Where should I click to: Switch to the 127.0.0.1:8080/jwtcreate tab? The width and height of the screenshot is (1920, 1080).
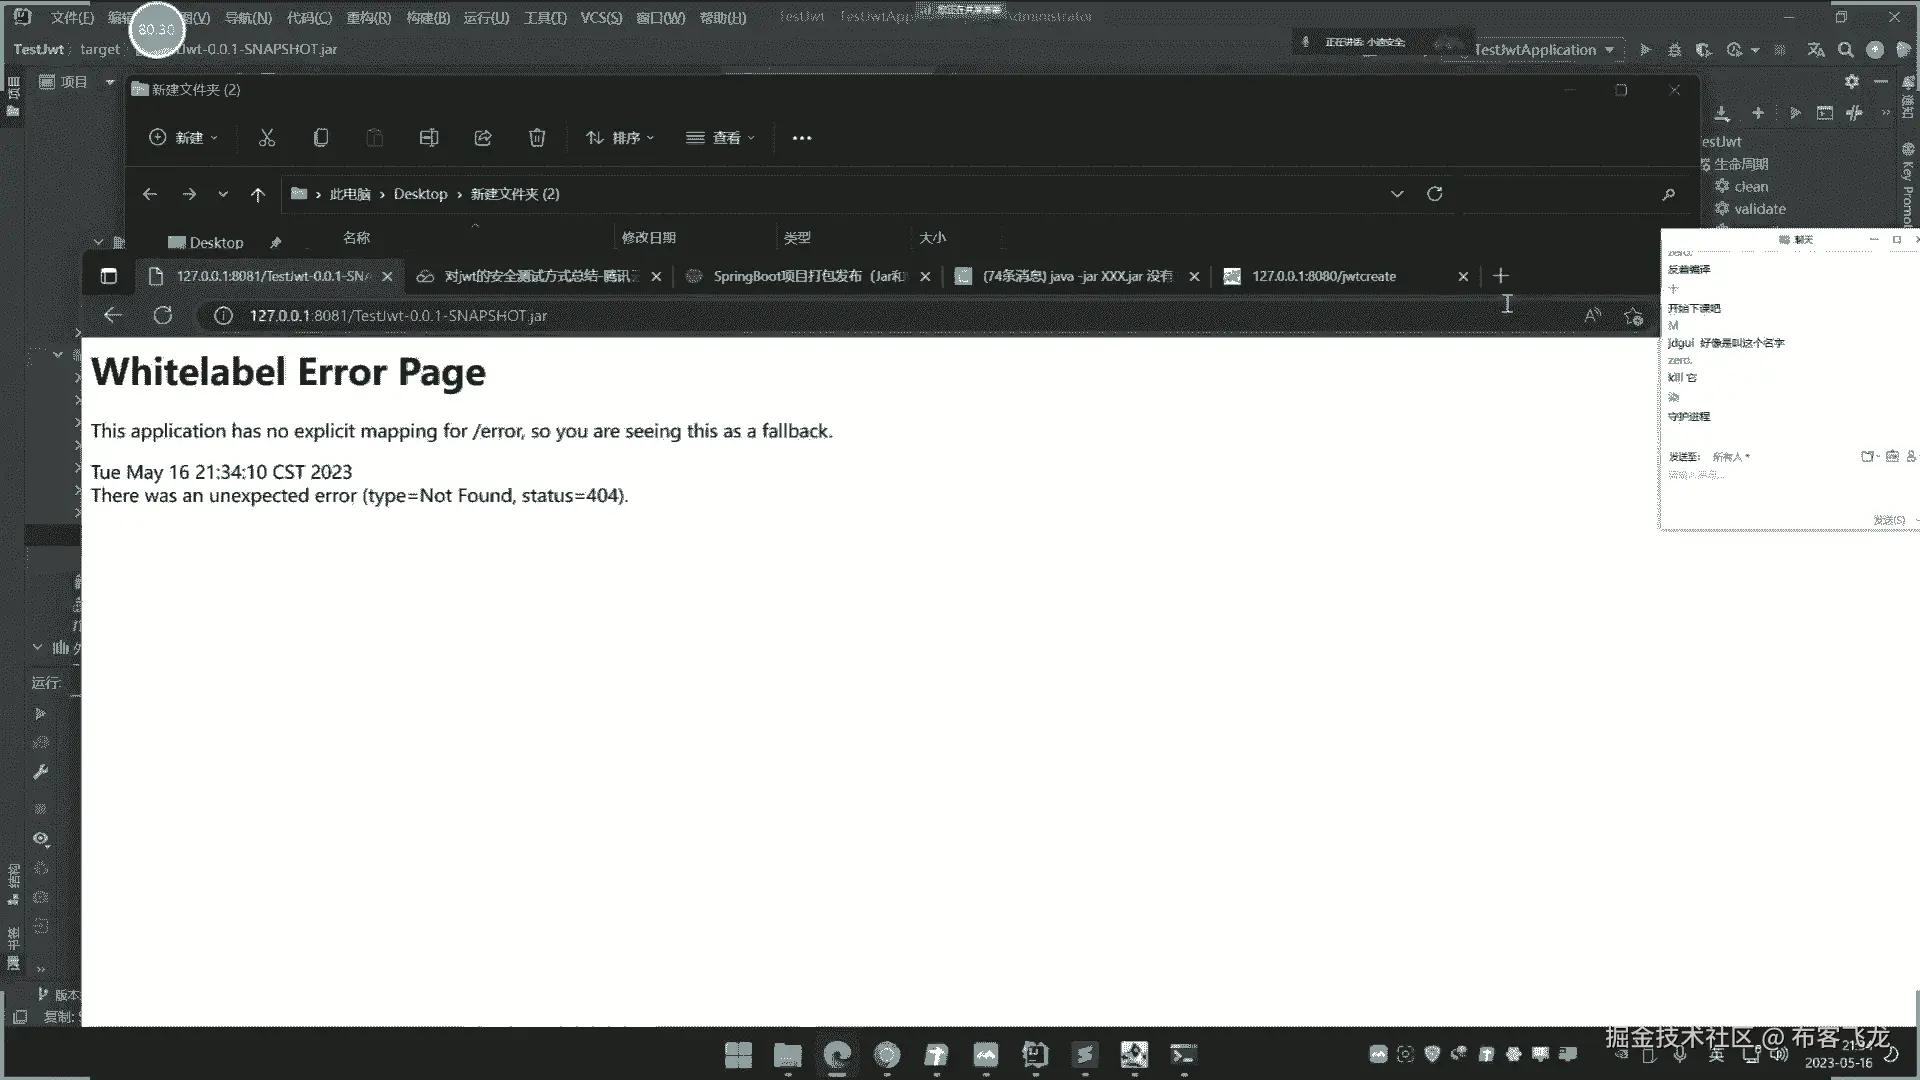[1323, 276]
